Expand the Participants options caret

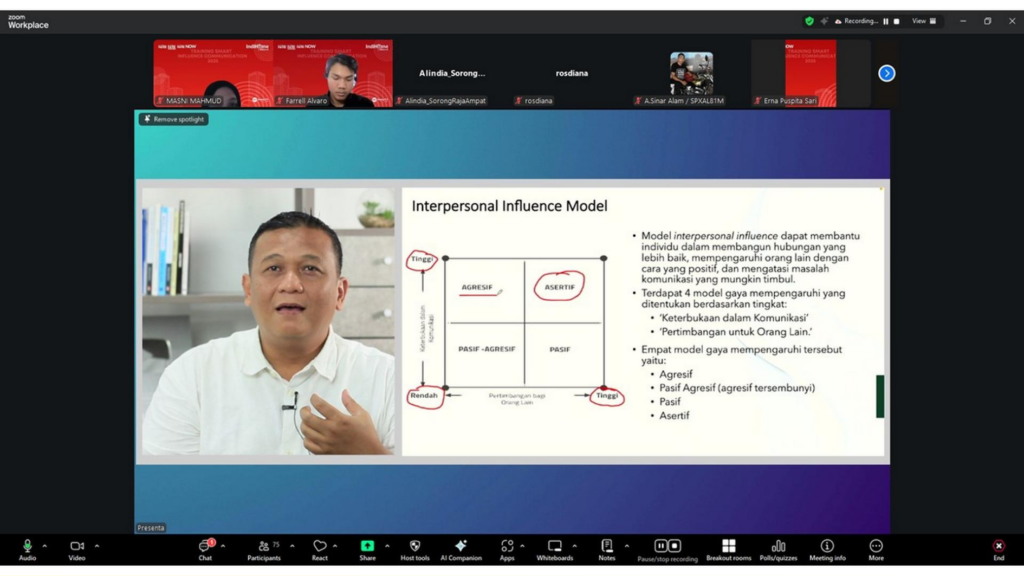[292, 546]
